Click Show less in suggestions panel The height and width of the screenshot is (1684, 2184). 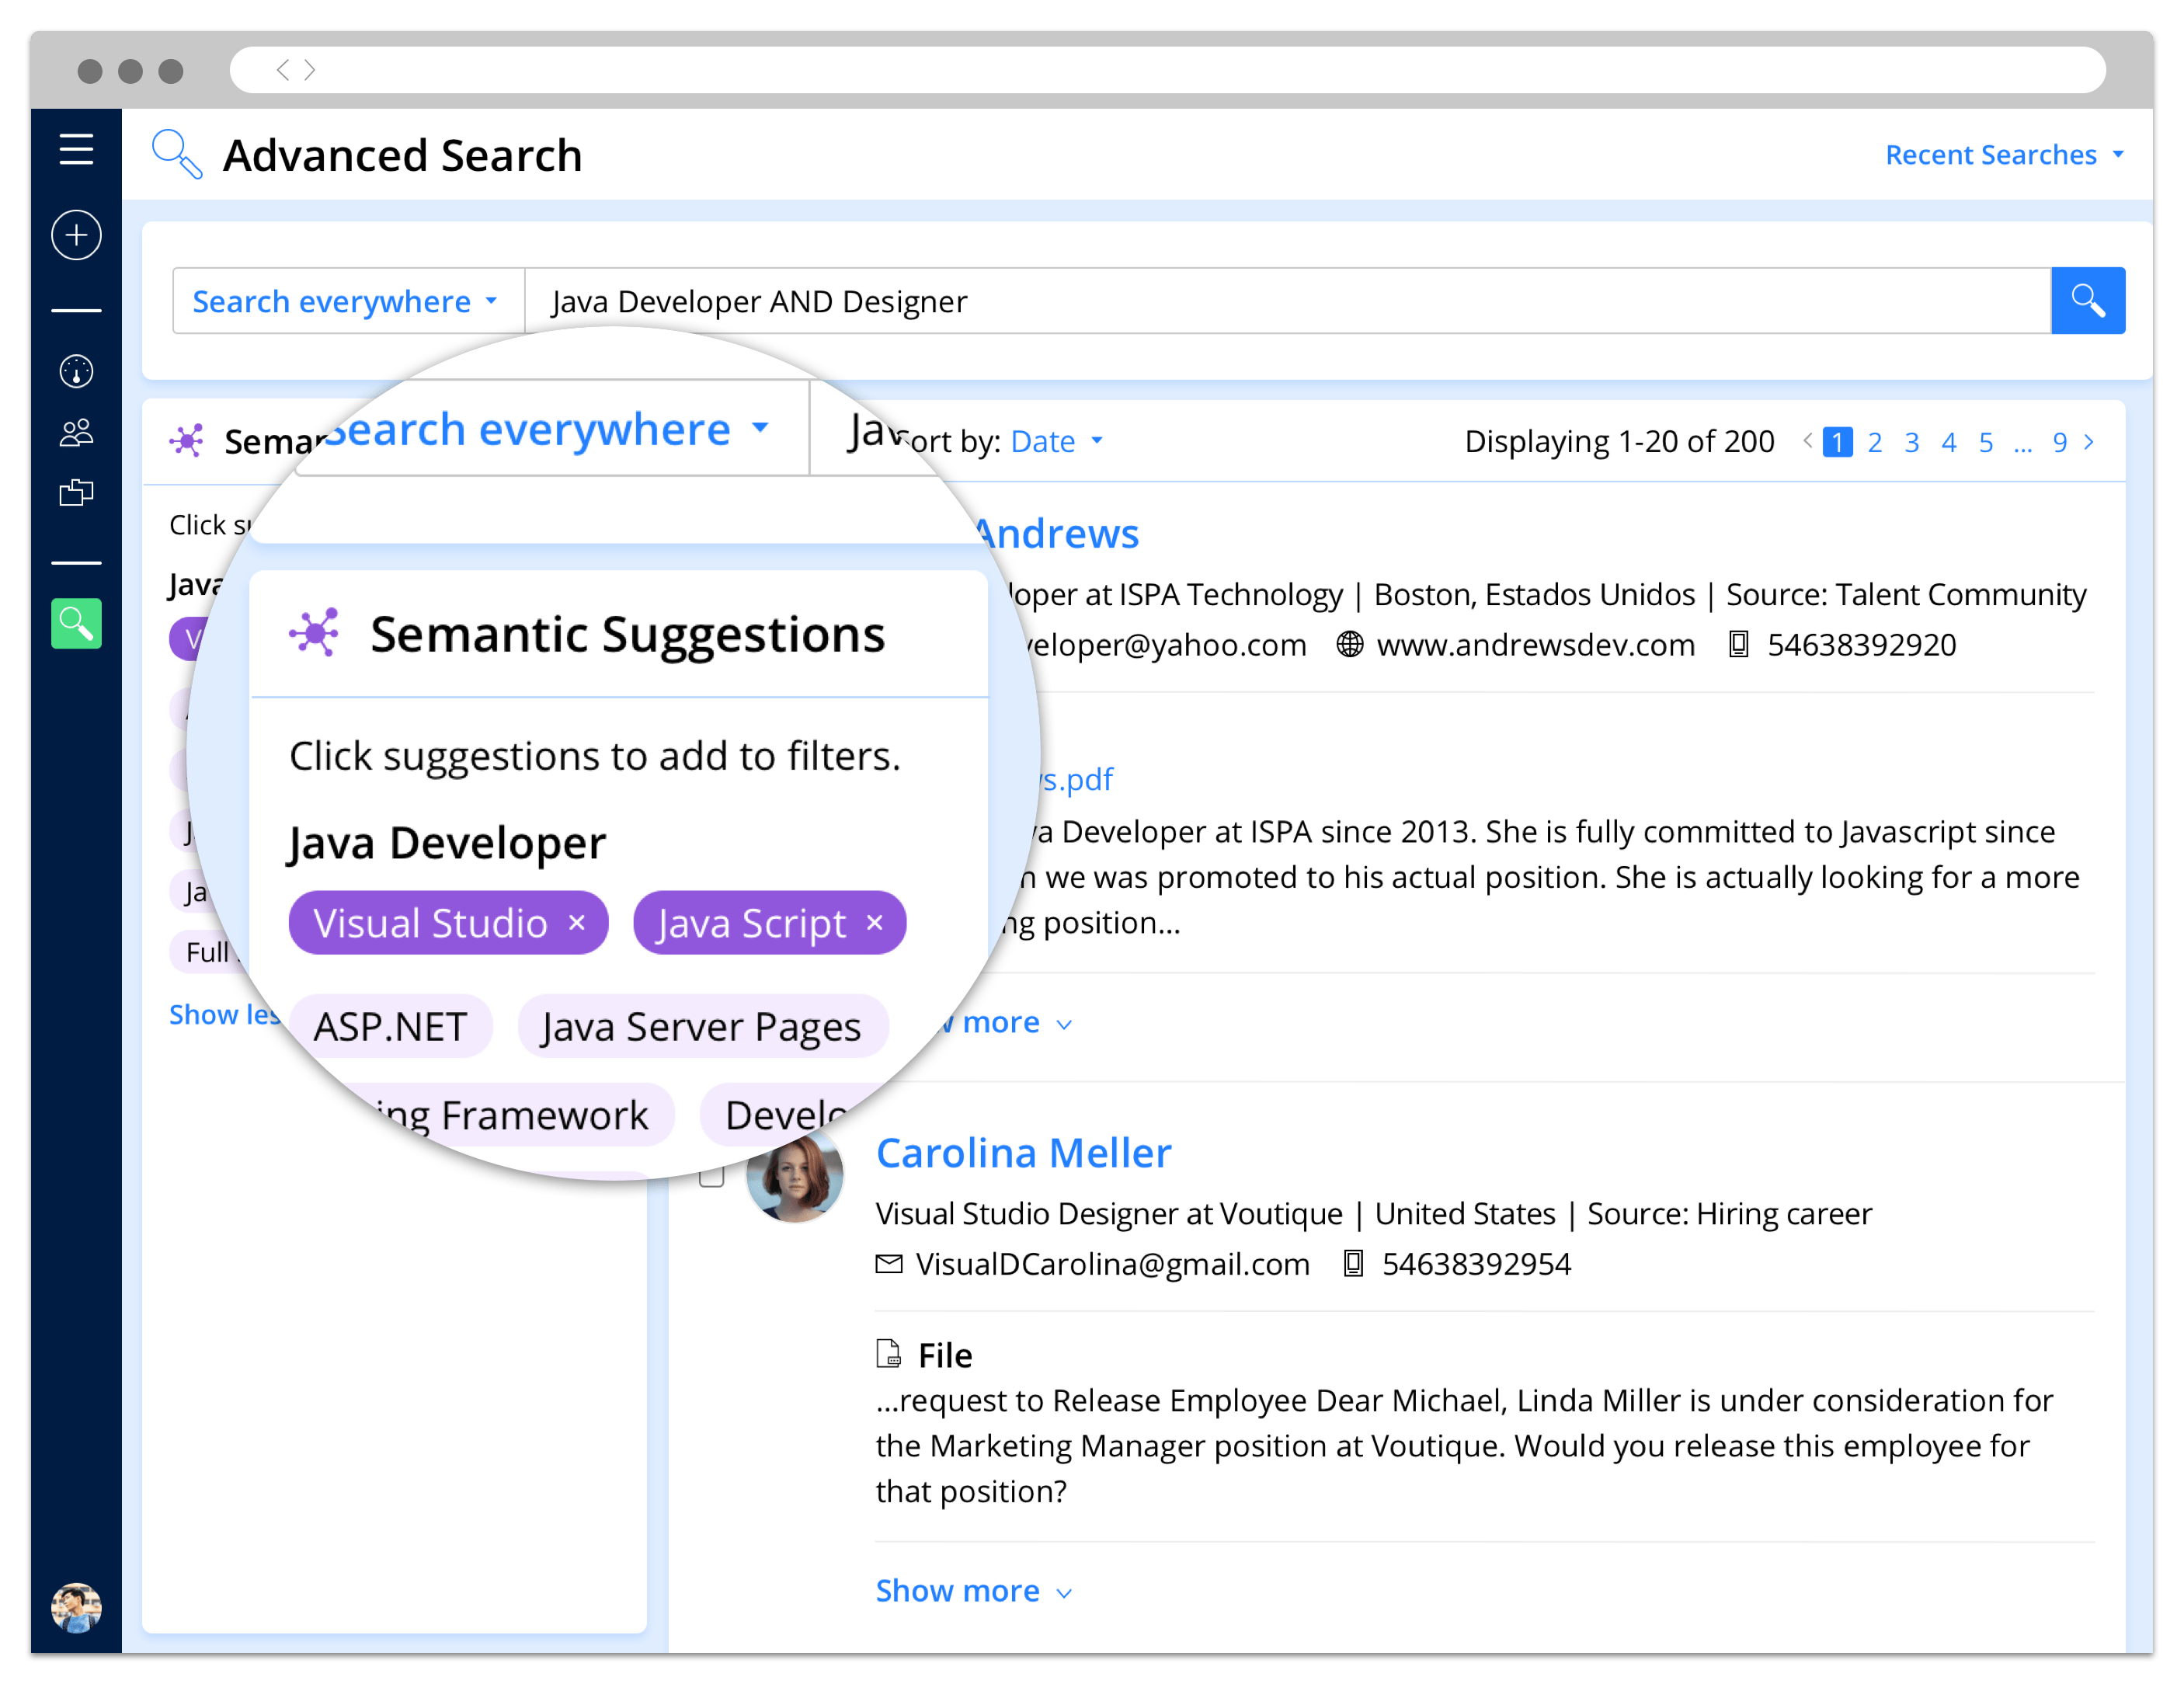(224, 1014)
